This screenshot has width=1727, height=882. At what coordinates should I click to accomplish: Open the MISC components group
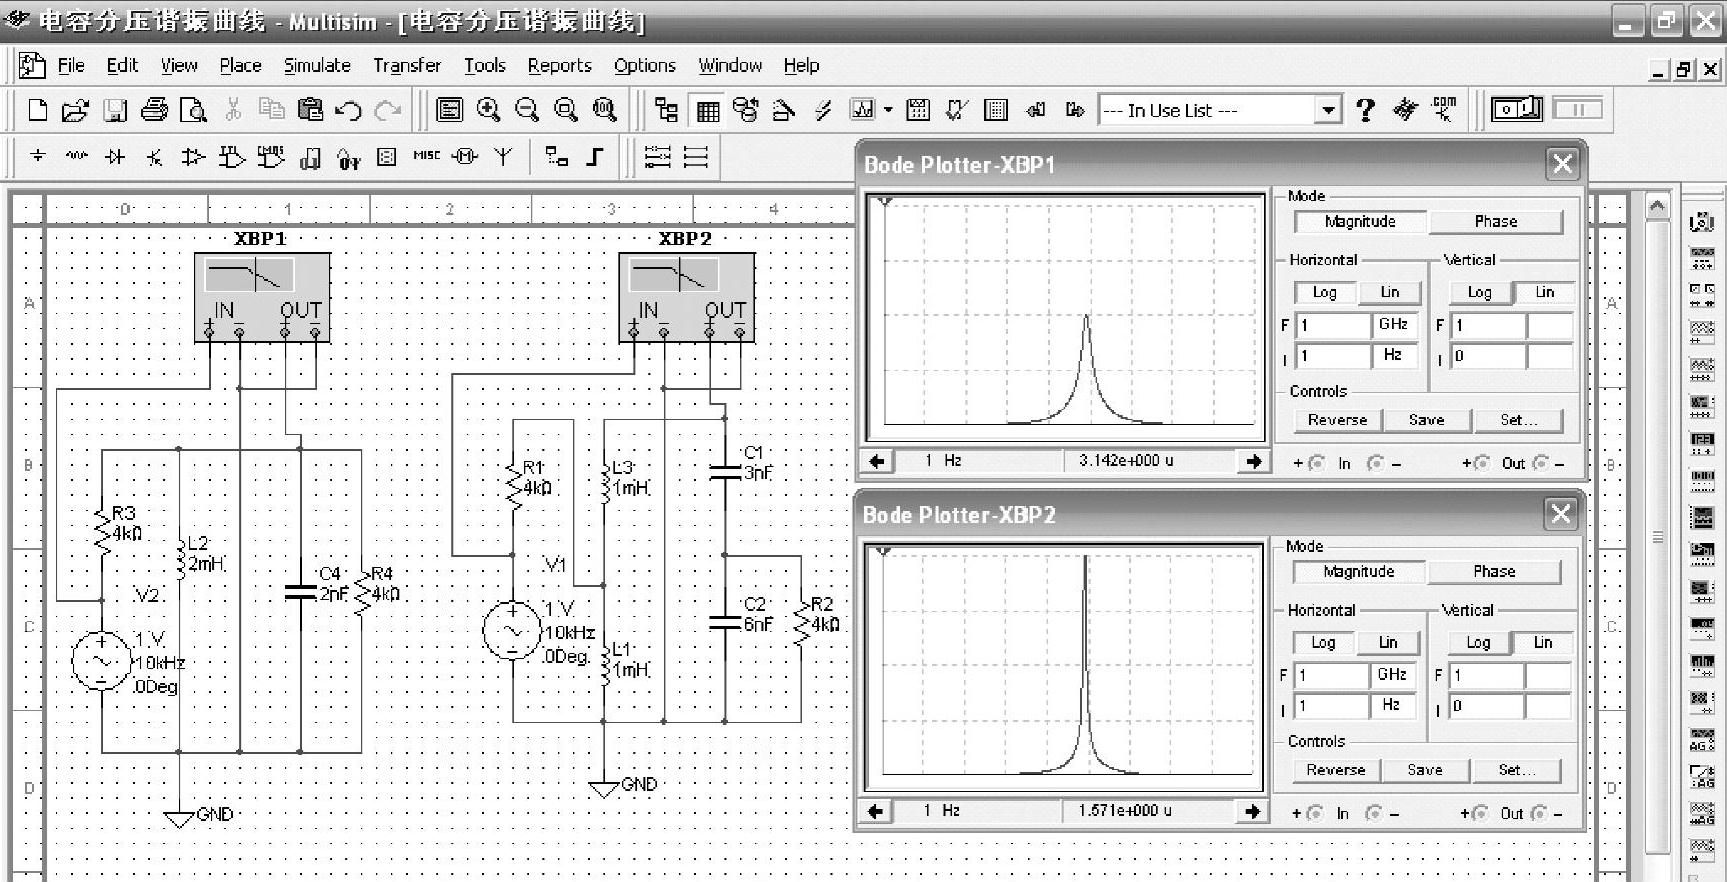pyautogui.click(x=426, y=157)
